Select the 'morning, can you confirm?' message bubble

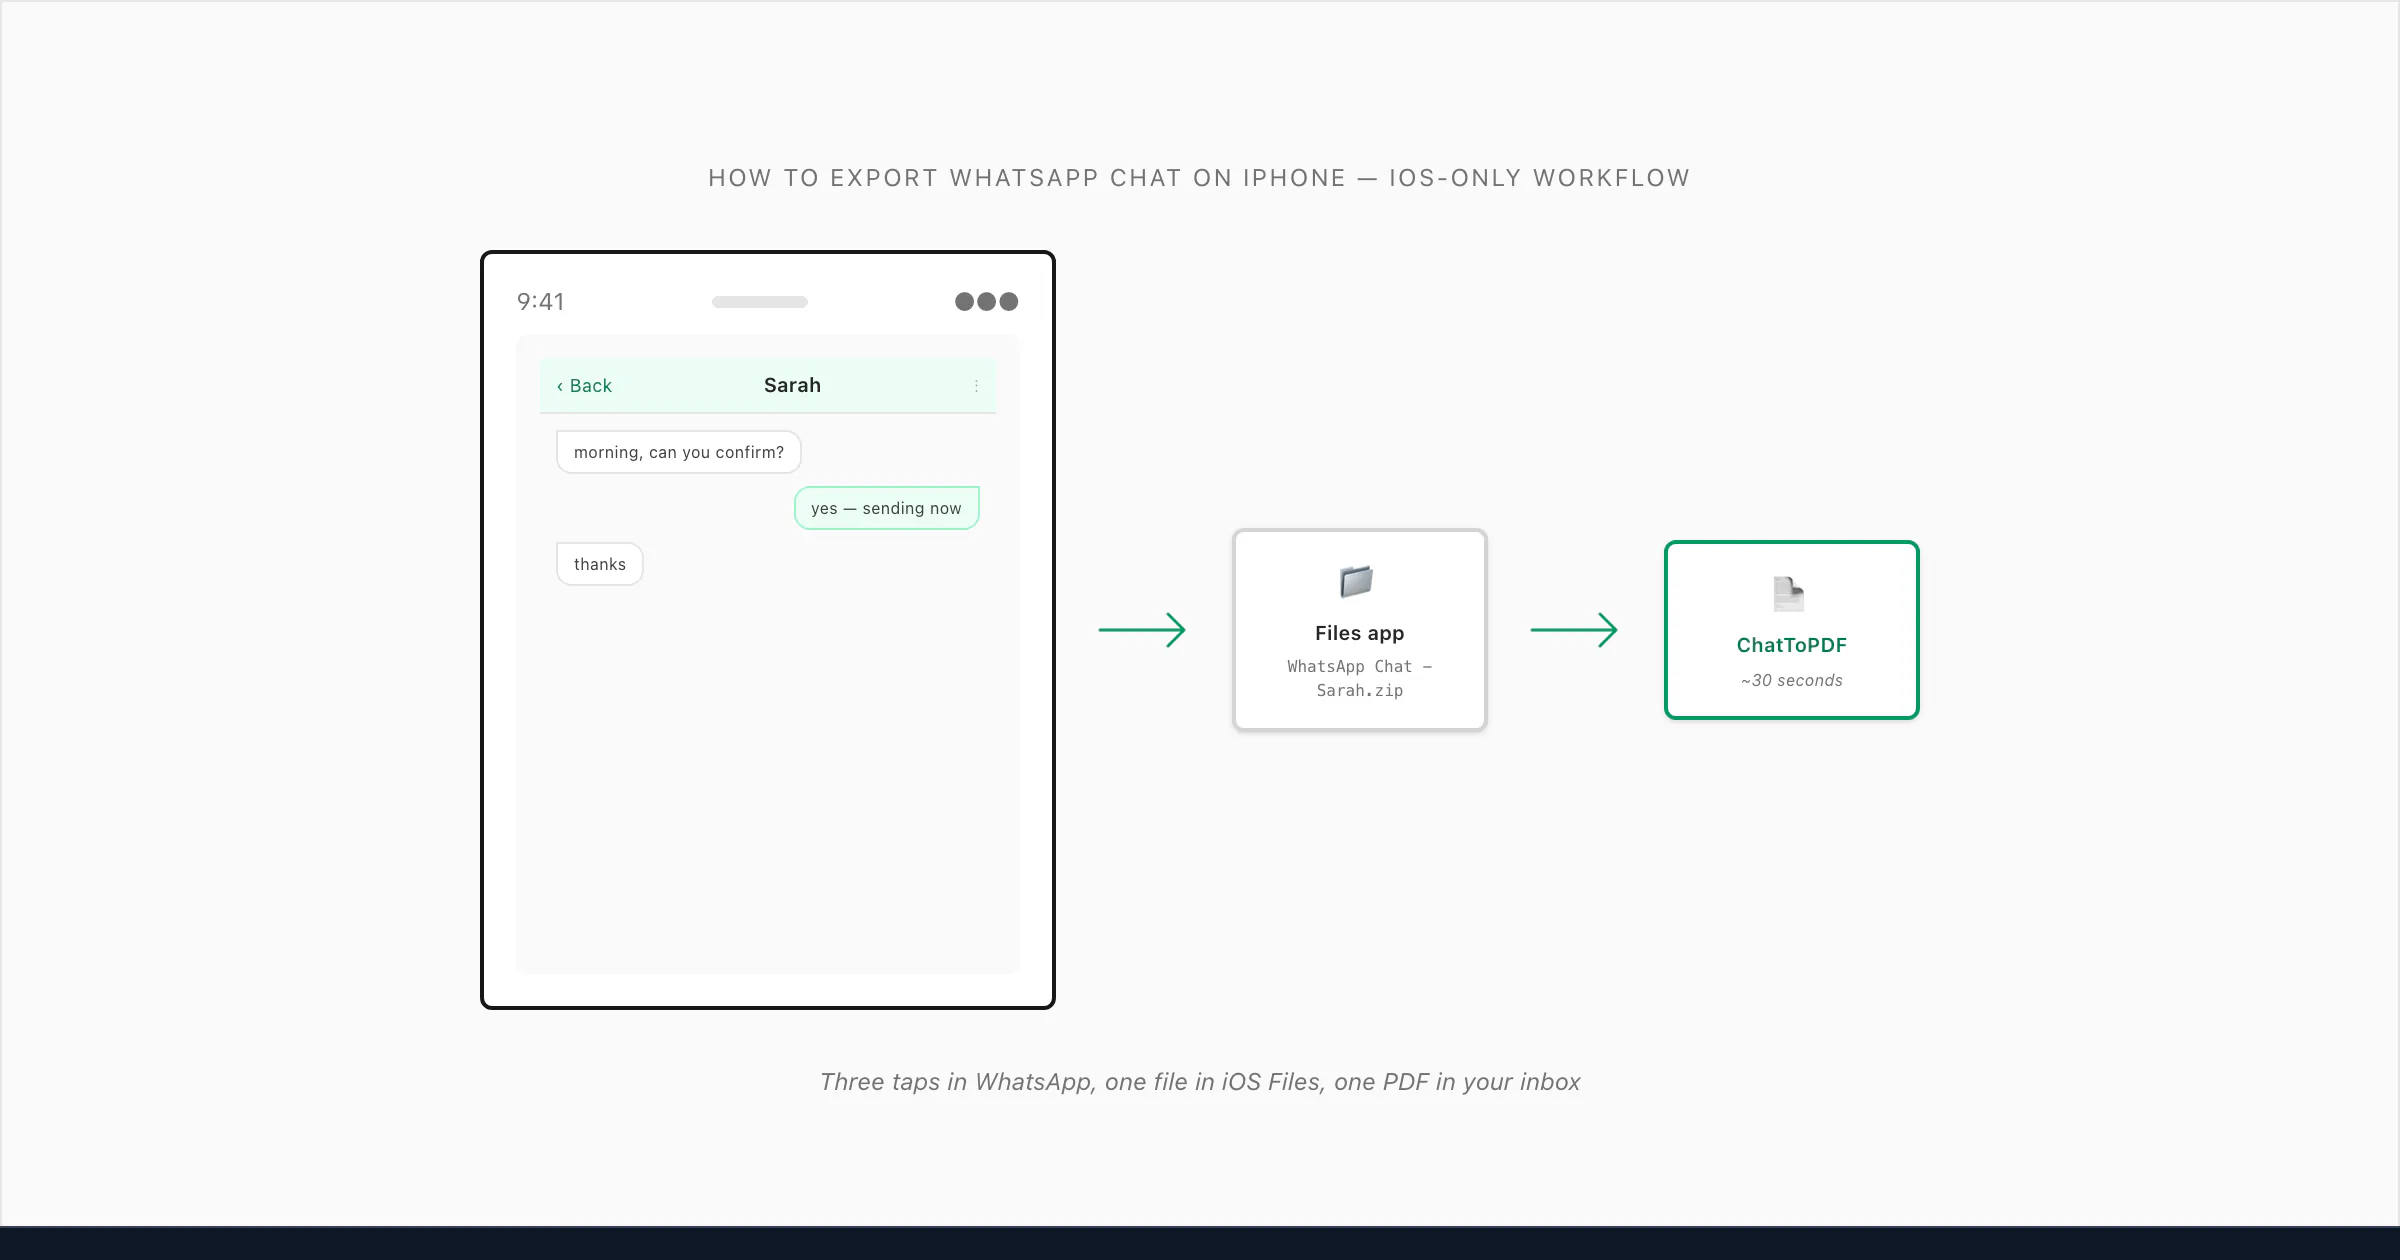tap(678, 452)
